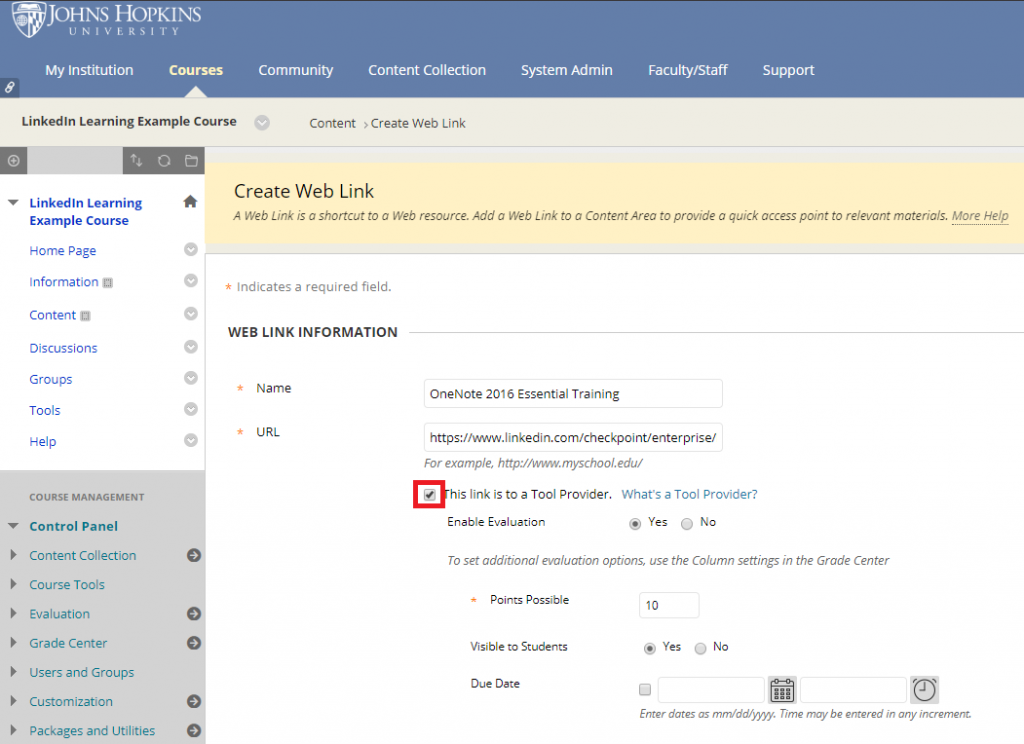Screen dimensions: 1024x744
Task: Open the Help menu link
Action: pos(42,442)
